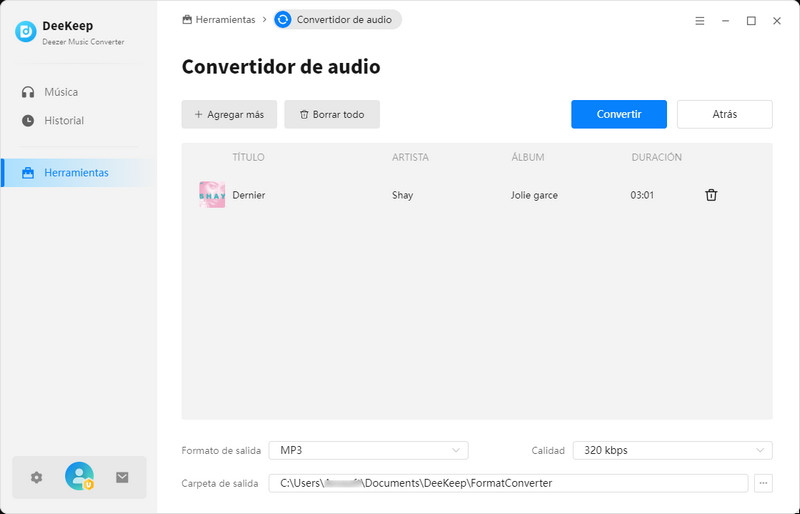The image size is (800, 514).
Task: Open the Música section
Action: tap(50, 92)
